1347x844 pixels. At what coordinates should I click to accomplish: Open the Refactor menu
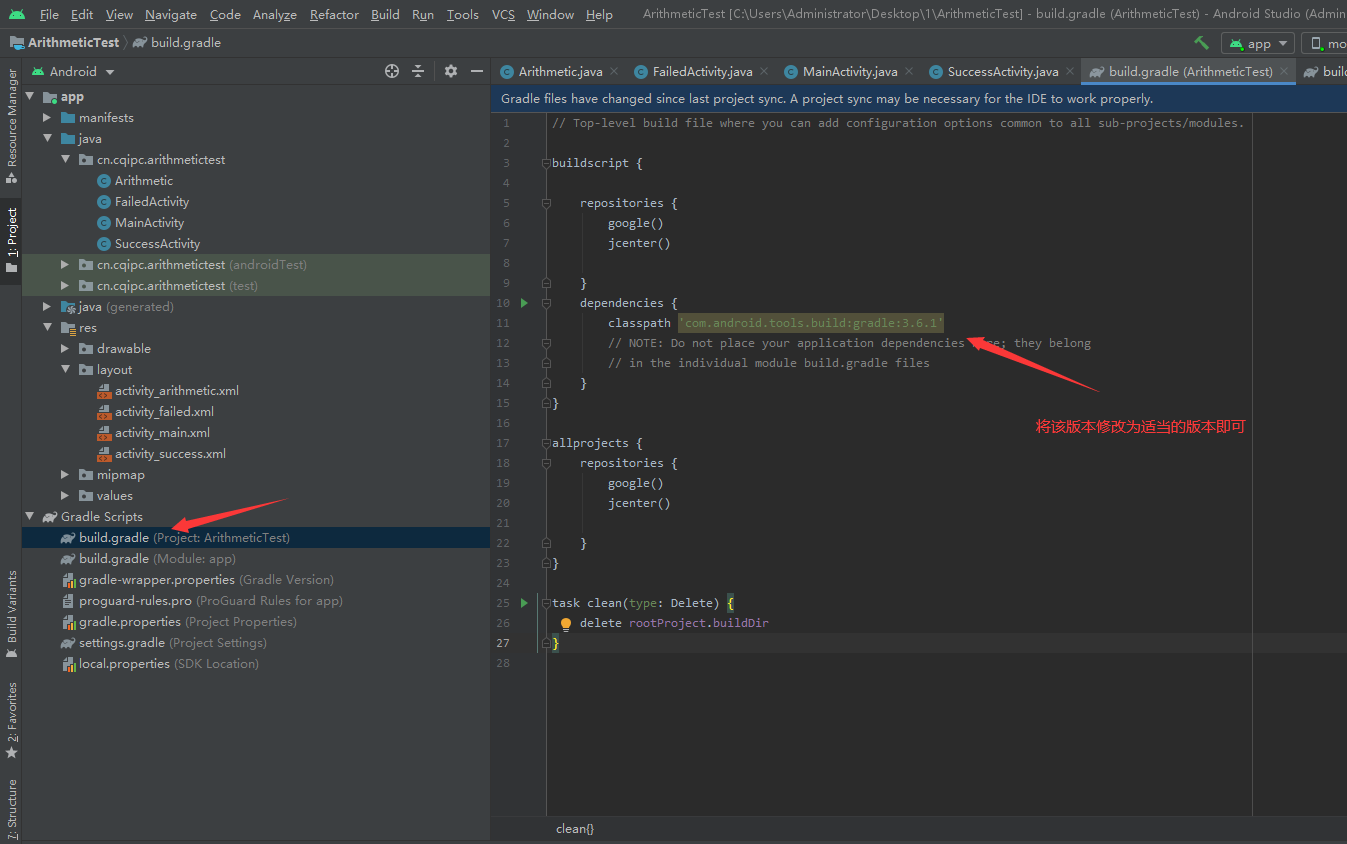[x=334, y=15]
